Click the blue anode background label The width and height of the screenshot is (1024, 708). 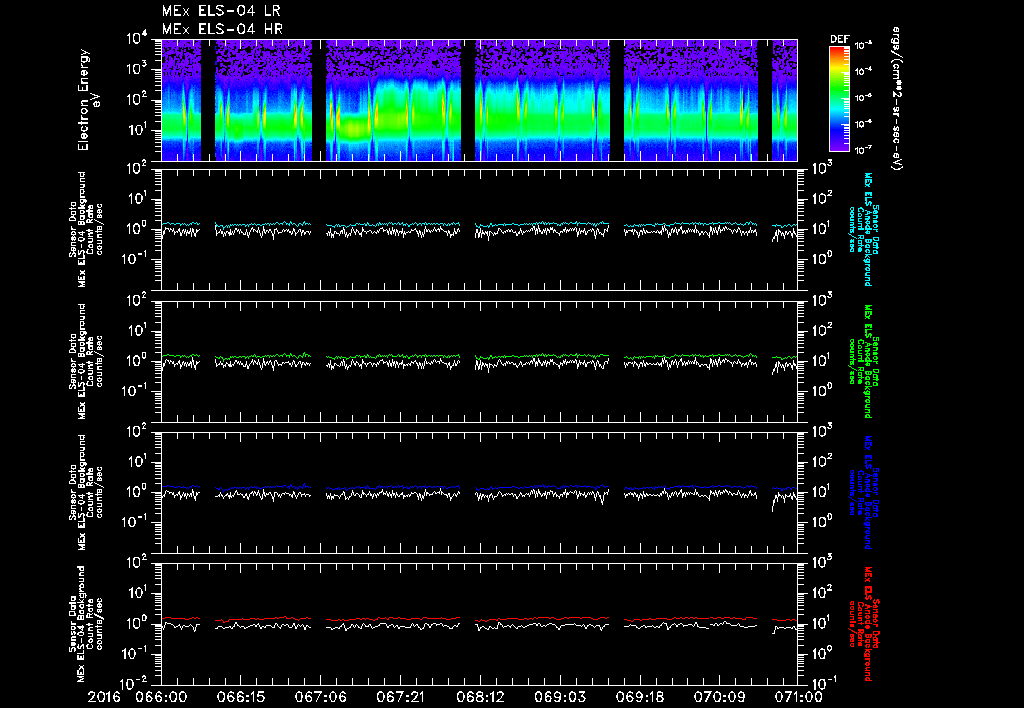click(x=865, y=492)
